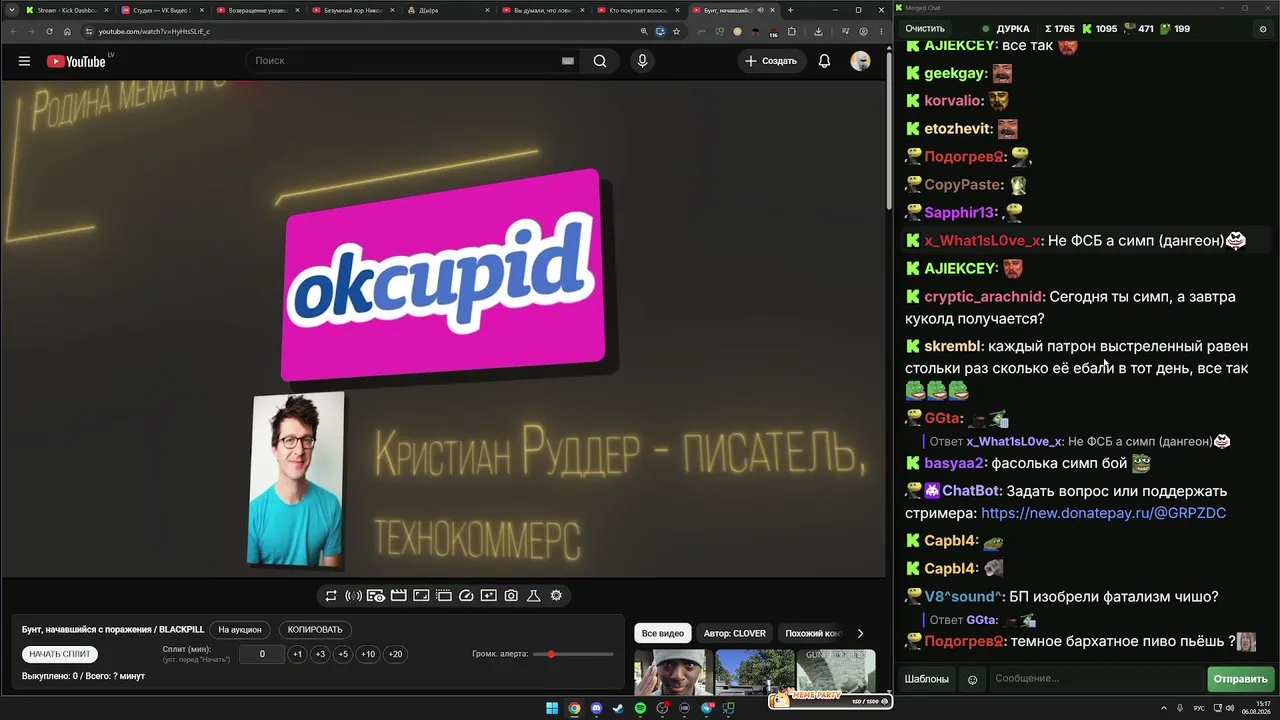Open a new browser tab

790,10
